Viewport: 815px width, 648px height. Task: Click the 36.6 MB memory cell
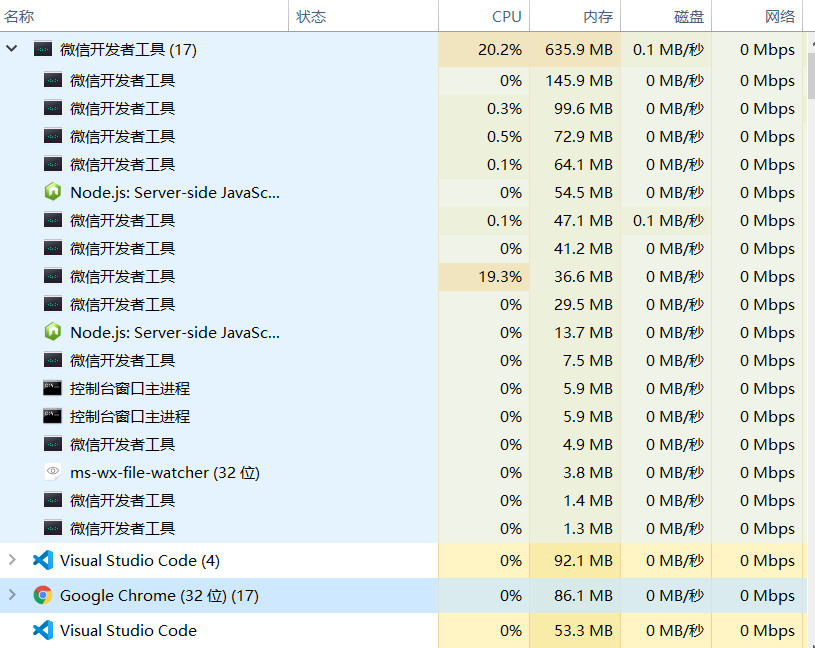(575, 276)
